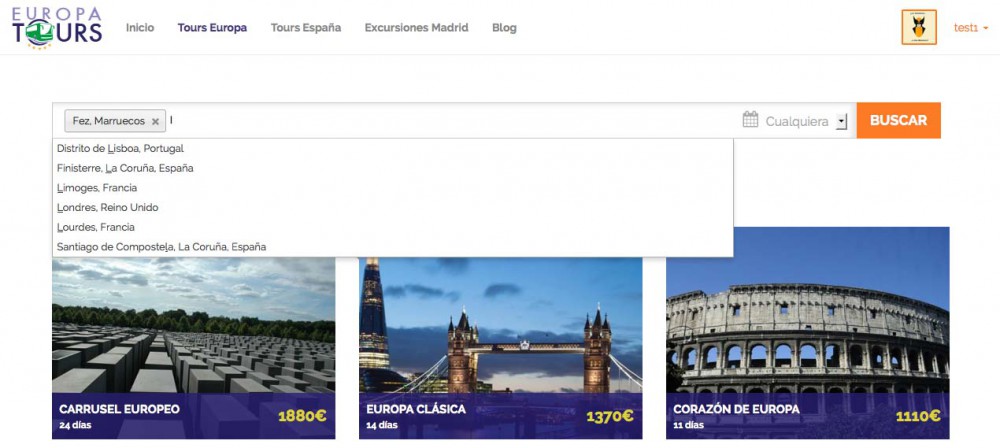Click the Europa Tours logo

point(57,28)
